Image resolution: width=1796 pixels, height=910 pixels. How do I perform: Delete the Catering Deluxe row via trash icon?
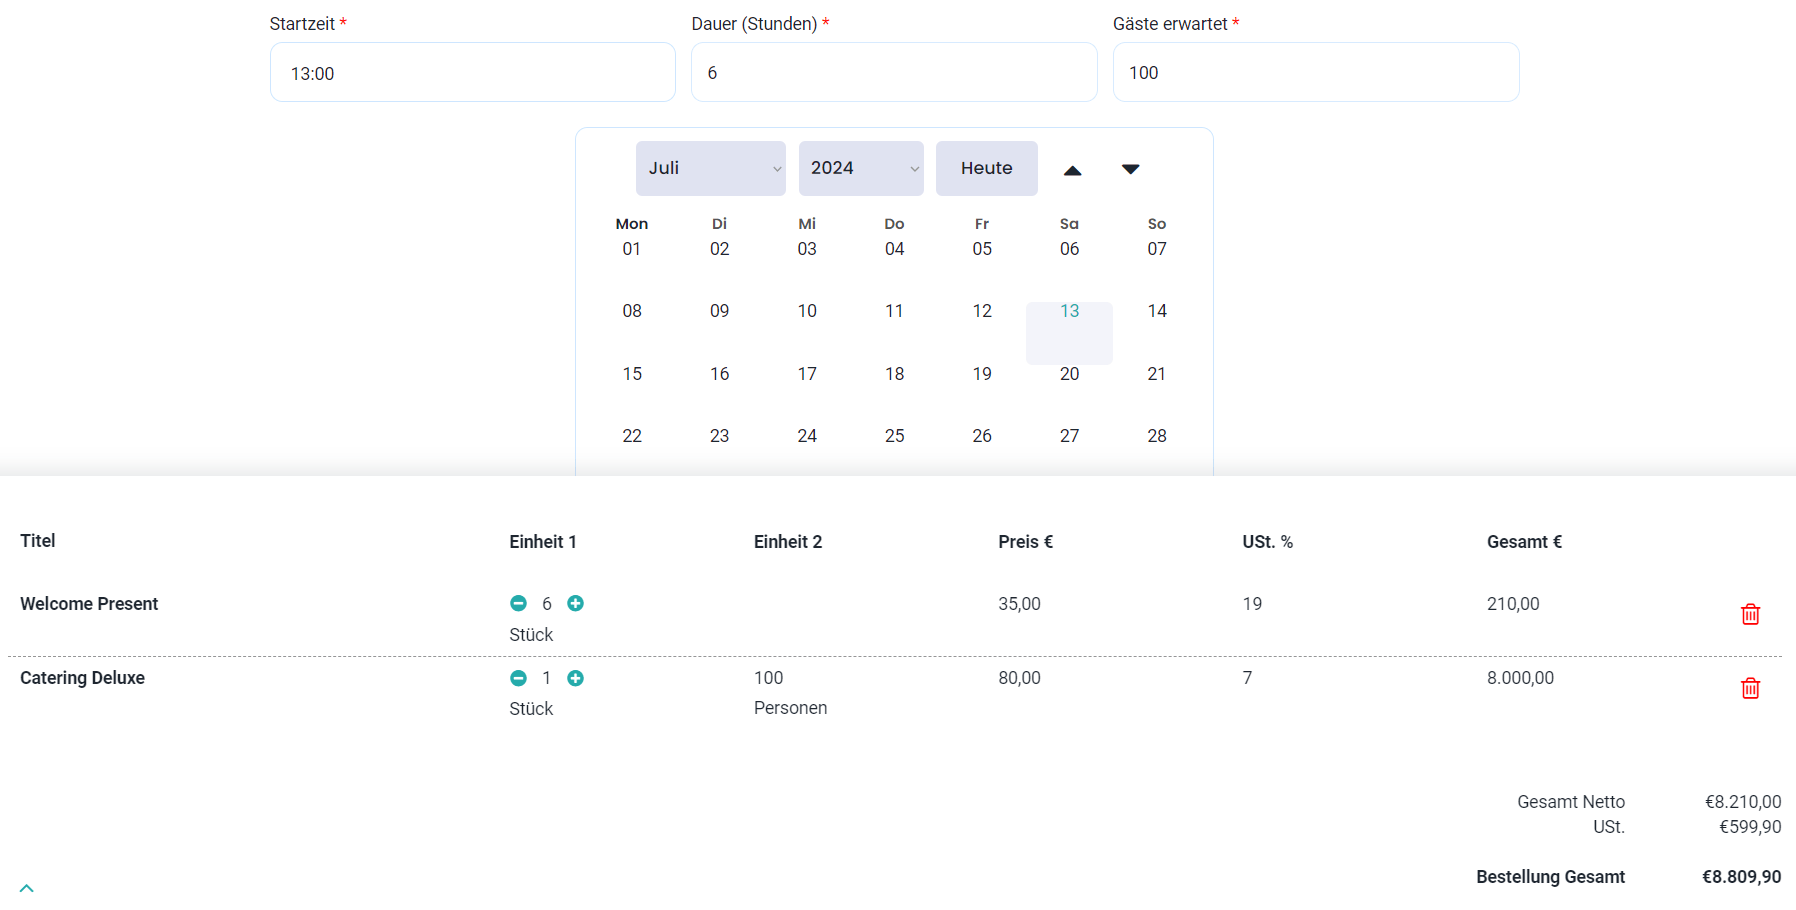tap(1750, 688)
